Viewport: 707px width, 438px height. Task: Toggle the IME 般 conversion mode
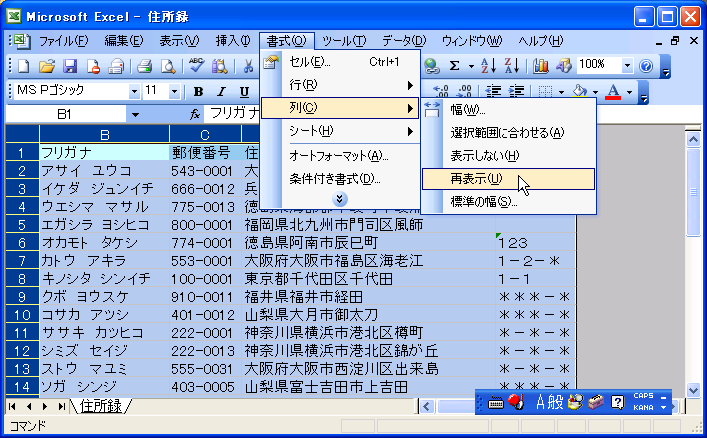coord(556,401)
